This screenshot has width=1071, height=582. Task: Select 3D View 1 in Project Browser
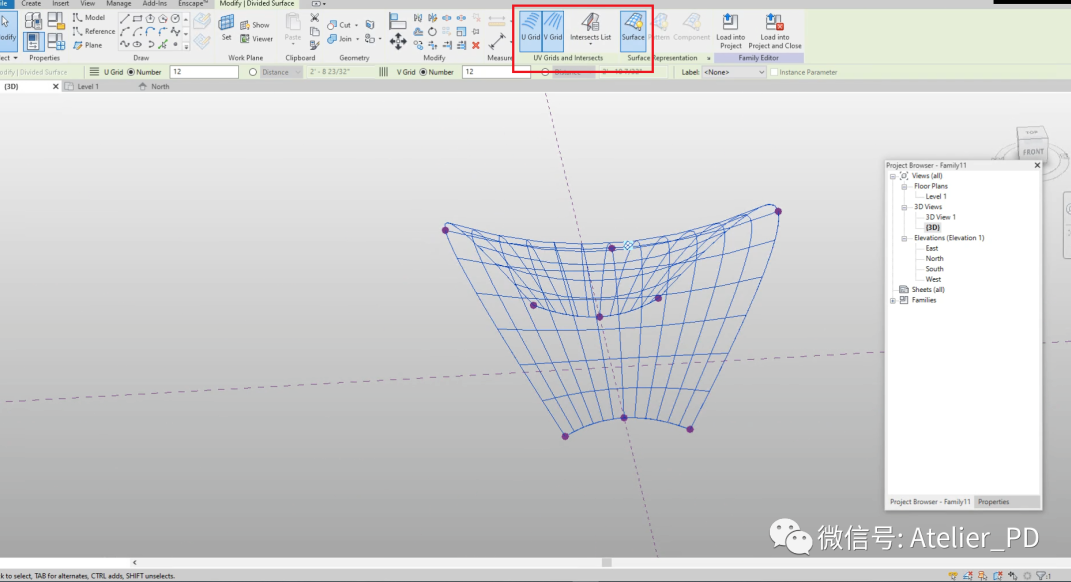point(941,217)
